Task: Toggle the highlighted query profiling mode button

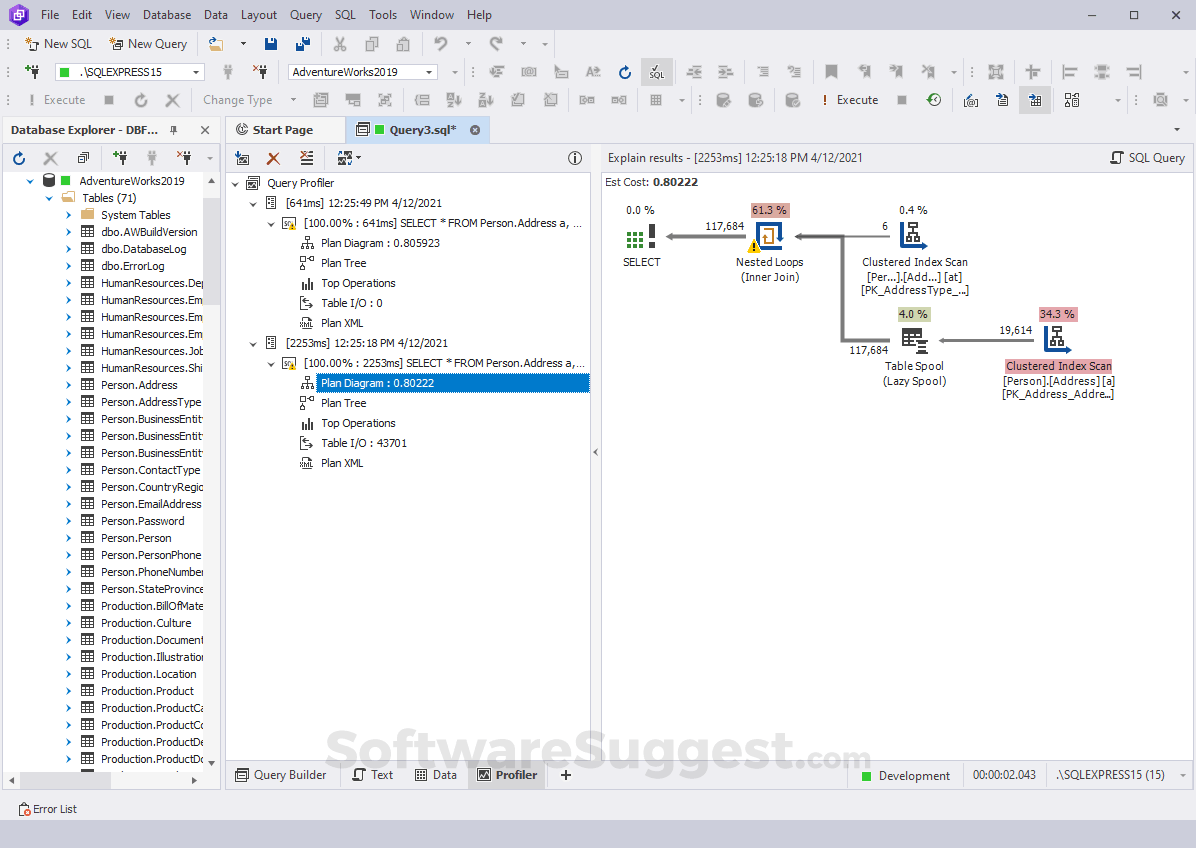Action: coord(1035,100)
